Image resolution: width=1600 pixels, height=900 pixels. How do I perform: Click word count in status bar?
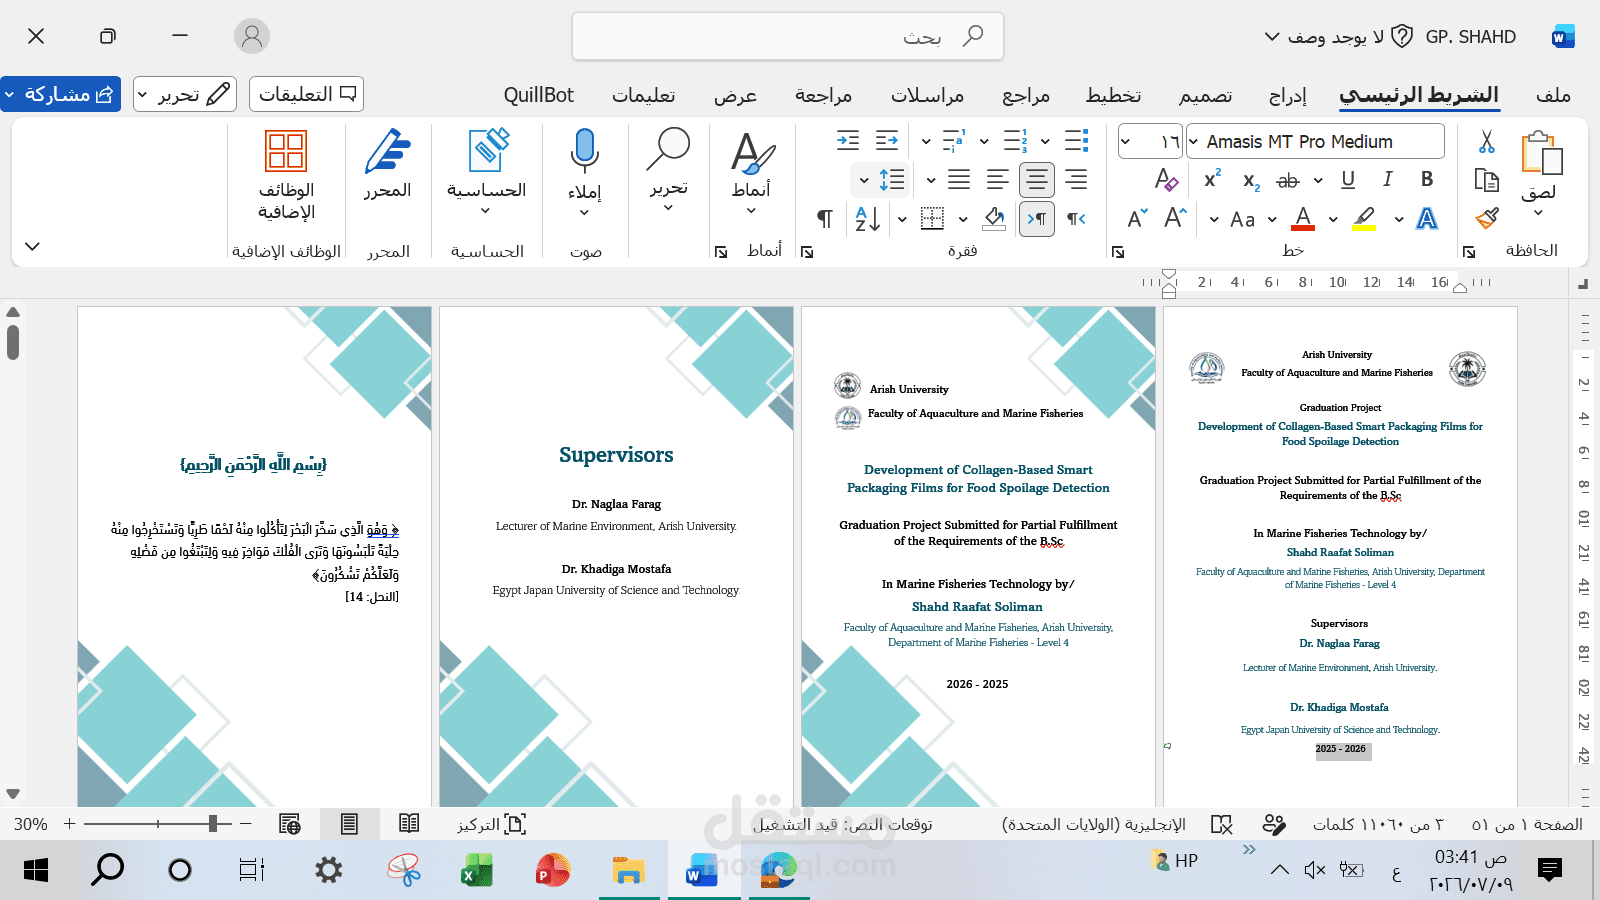1378,824
